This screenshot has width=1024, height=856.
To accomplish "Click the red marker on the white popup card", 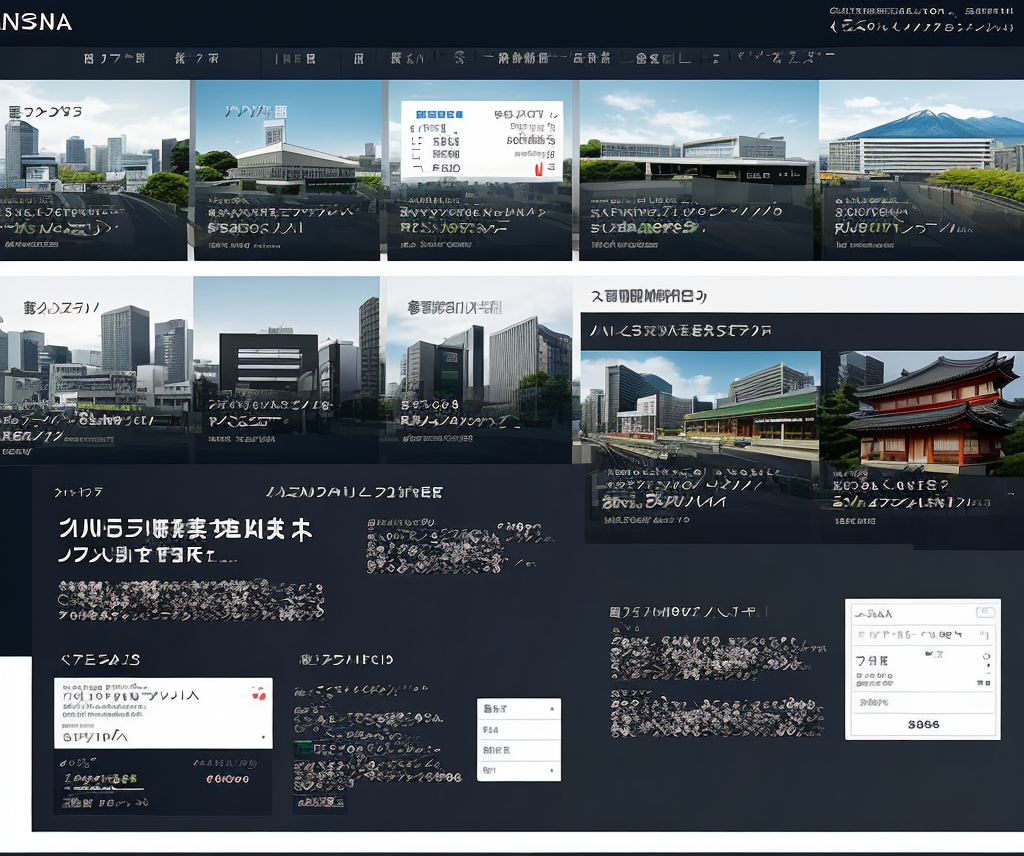I will point(539,169).
